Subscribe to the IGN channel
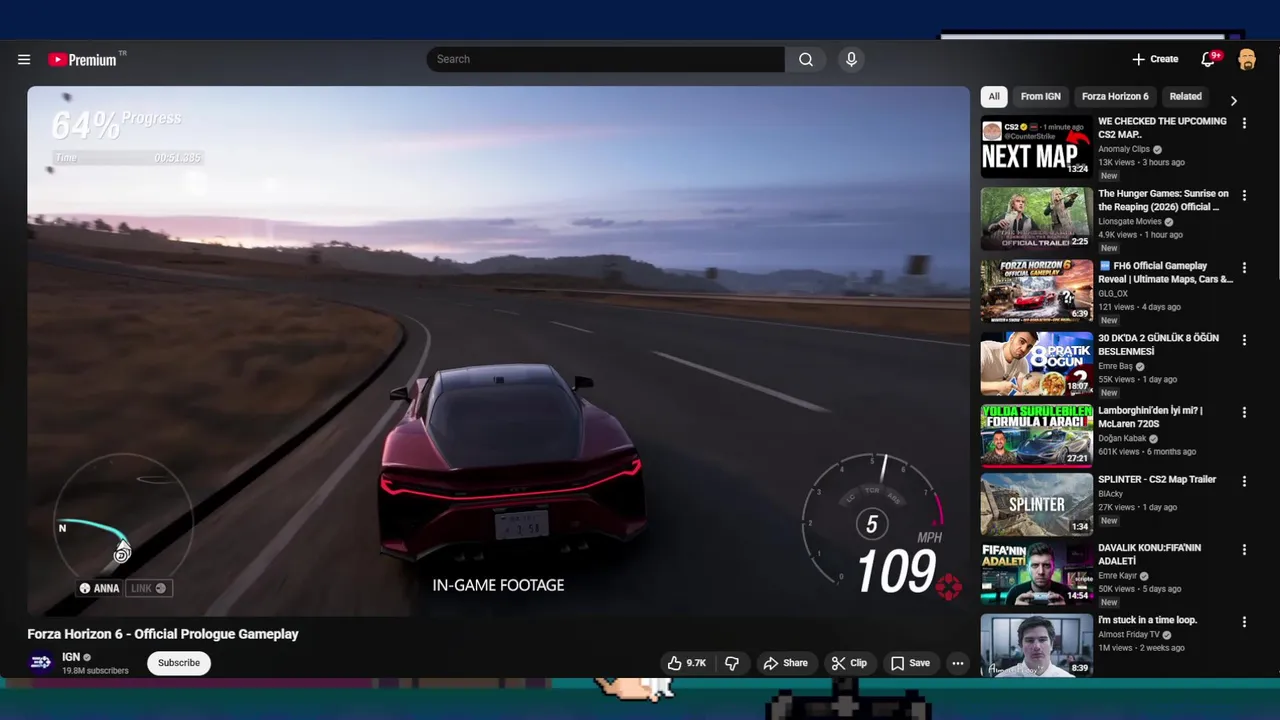The height and width of the screenshot is (720, 1280). click(179, 663)
